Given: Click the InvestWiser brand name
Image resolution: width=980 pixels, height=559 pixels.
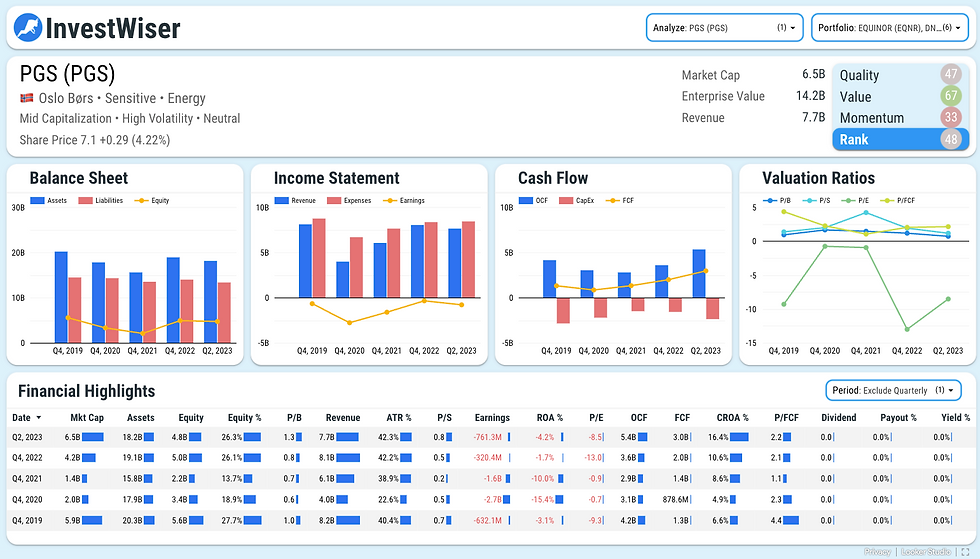Looking at the screenshot, I should tap(113, 28).
